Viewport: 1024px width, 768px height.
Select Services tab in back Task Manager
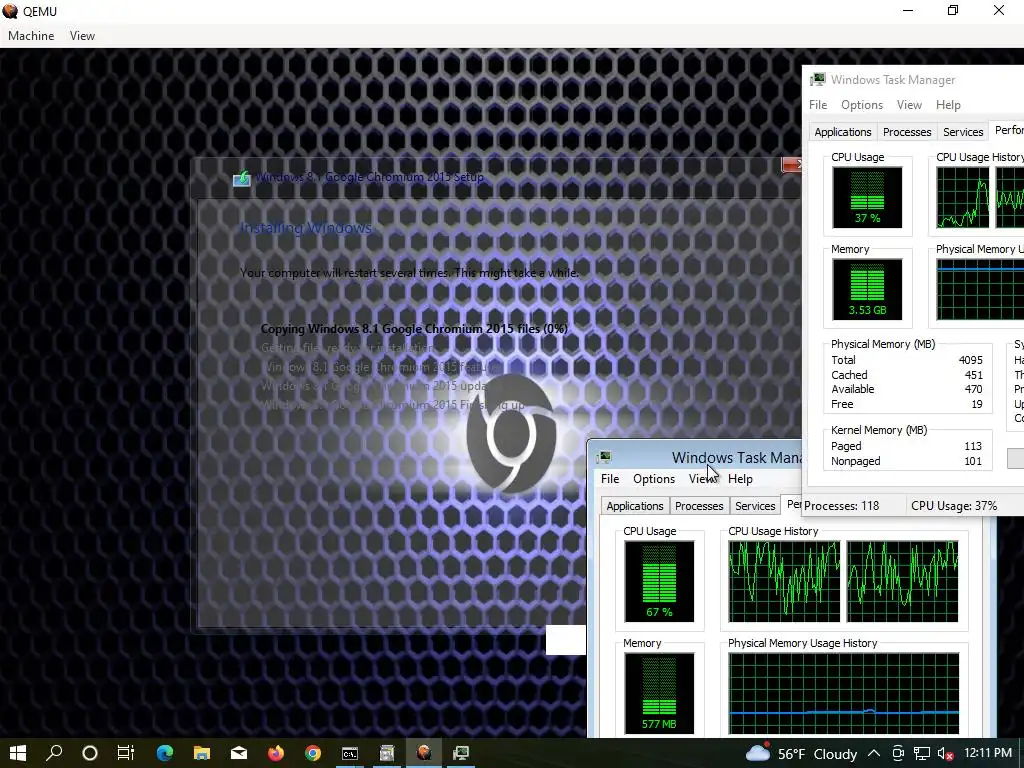[x=963, y=132]
